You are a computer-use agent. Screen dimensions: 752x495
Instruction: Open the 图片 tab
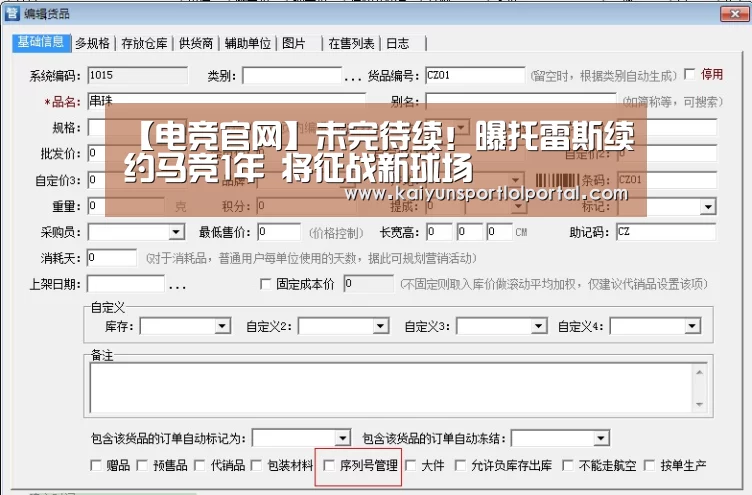click(x=294, y=44)
